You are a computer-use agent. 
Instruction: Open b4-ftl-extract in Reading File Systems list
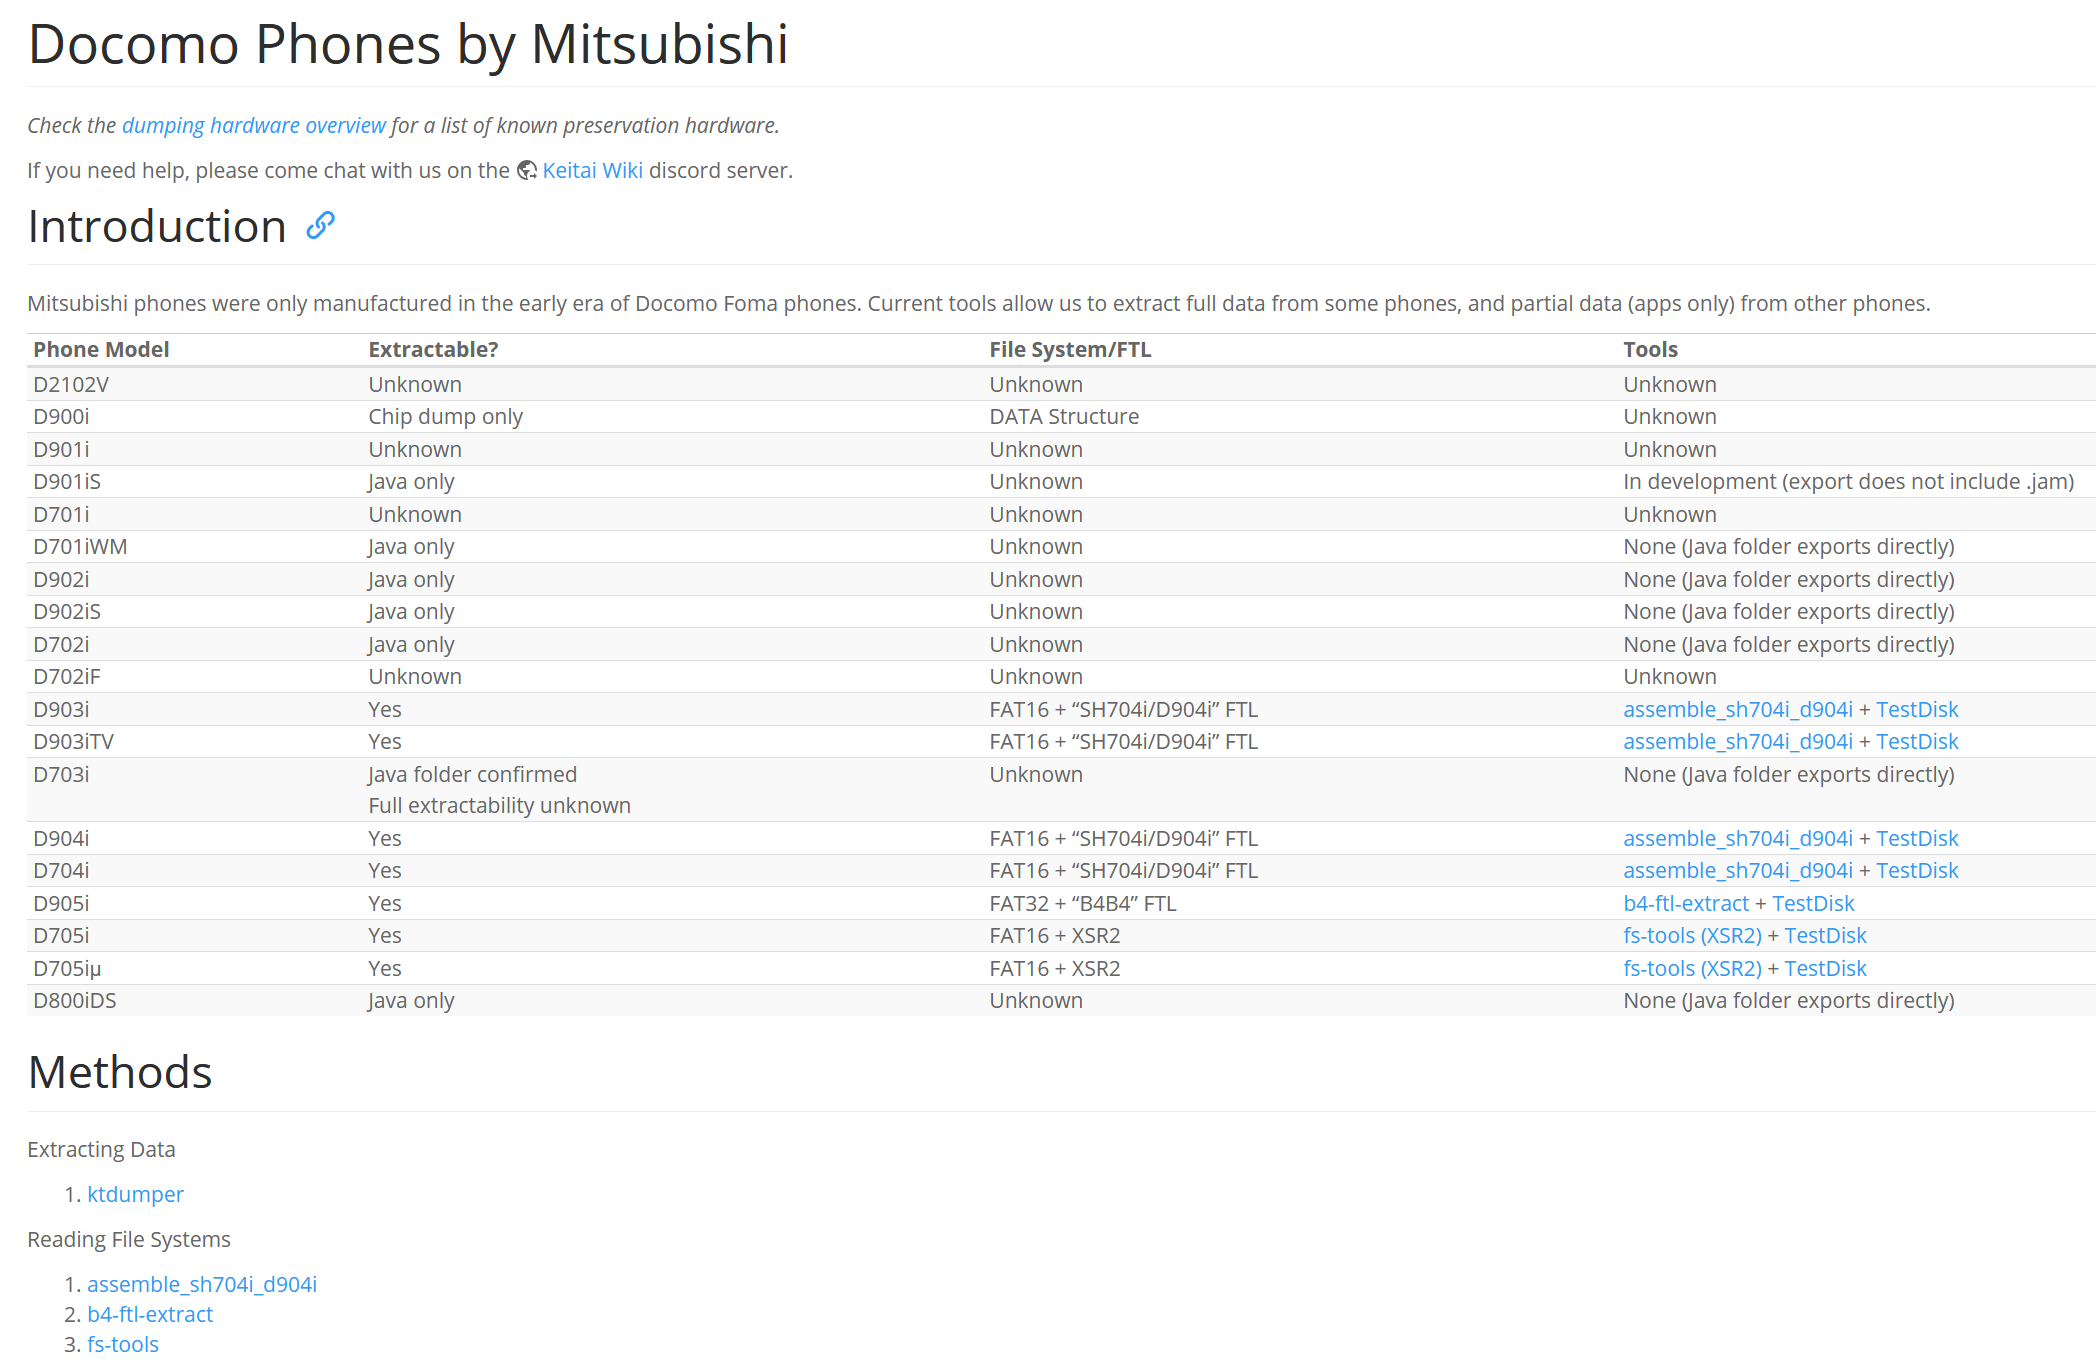coord(150,1315)
